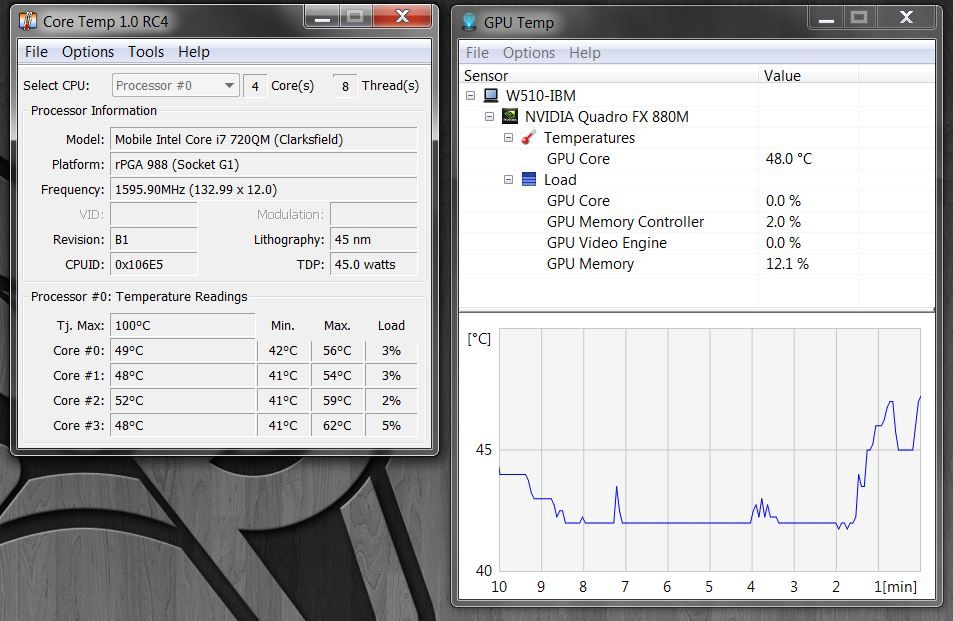
Task: Close the GPU Temp window
Action: click(906, 17)
